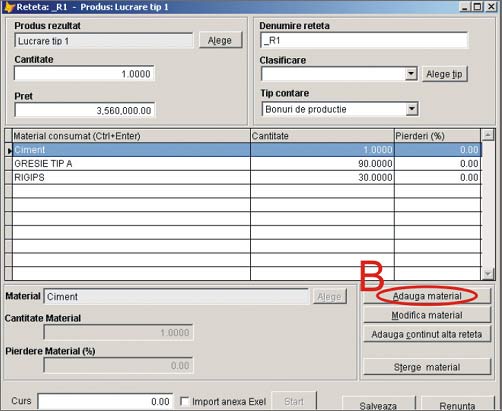Save the recipe with Salveaza
The width and height of the screenshot is (502, 411).
tap(379, 404)
